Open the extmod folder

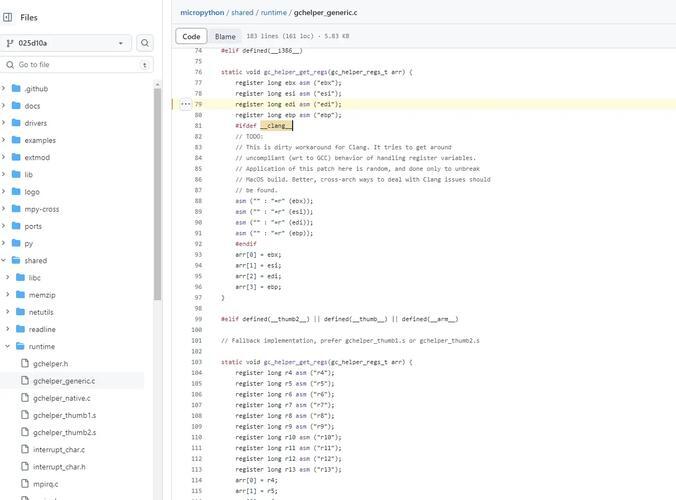[37, 158]
